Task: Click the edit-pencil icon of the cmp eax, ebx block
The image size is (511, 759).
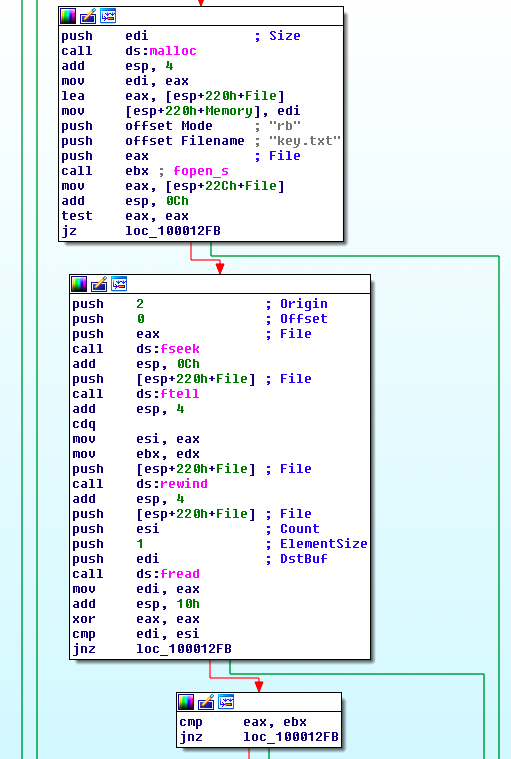Action: pyautogui.click(x=206, y=702)
